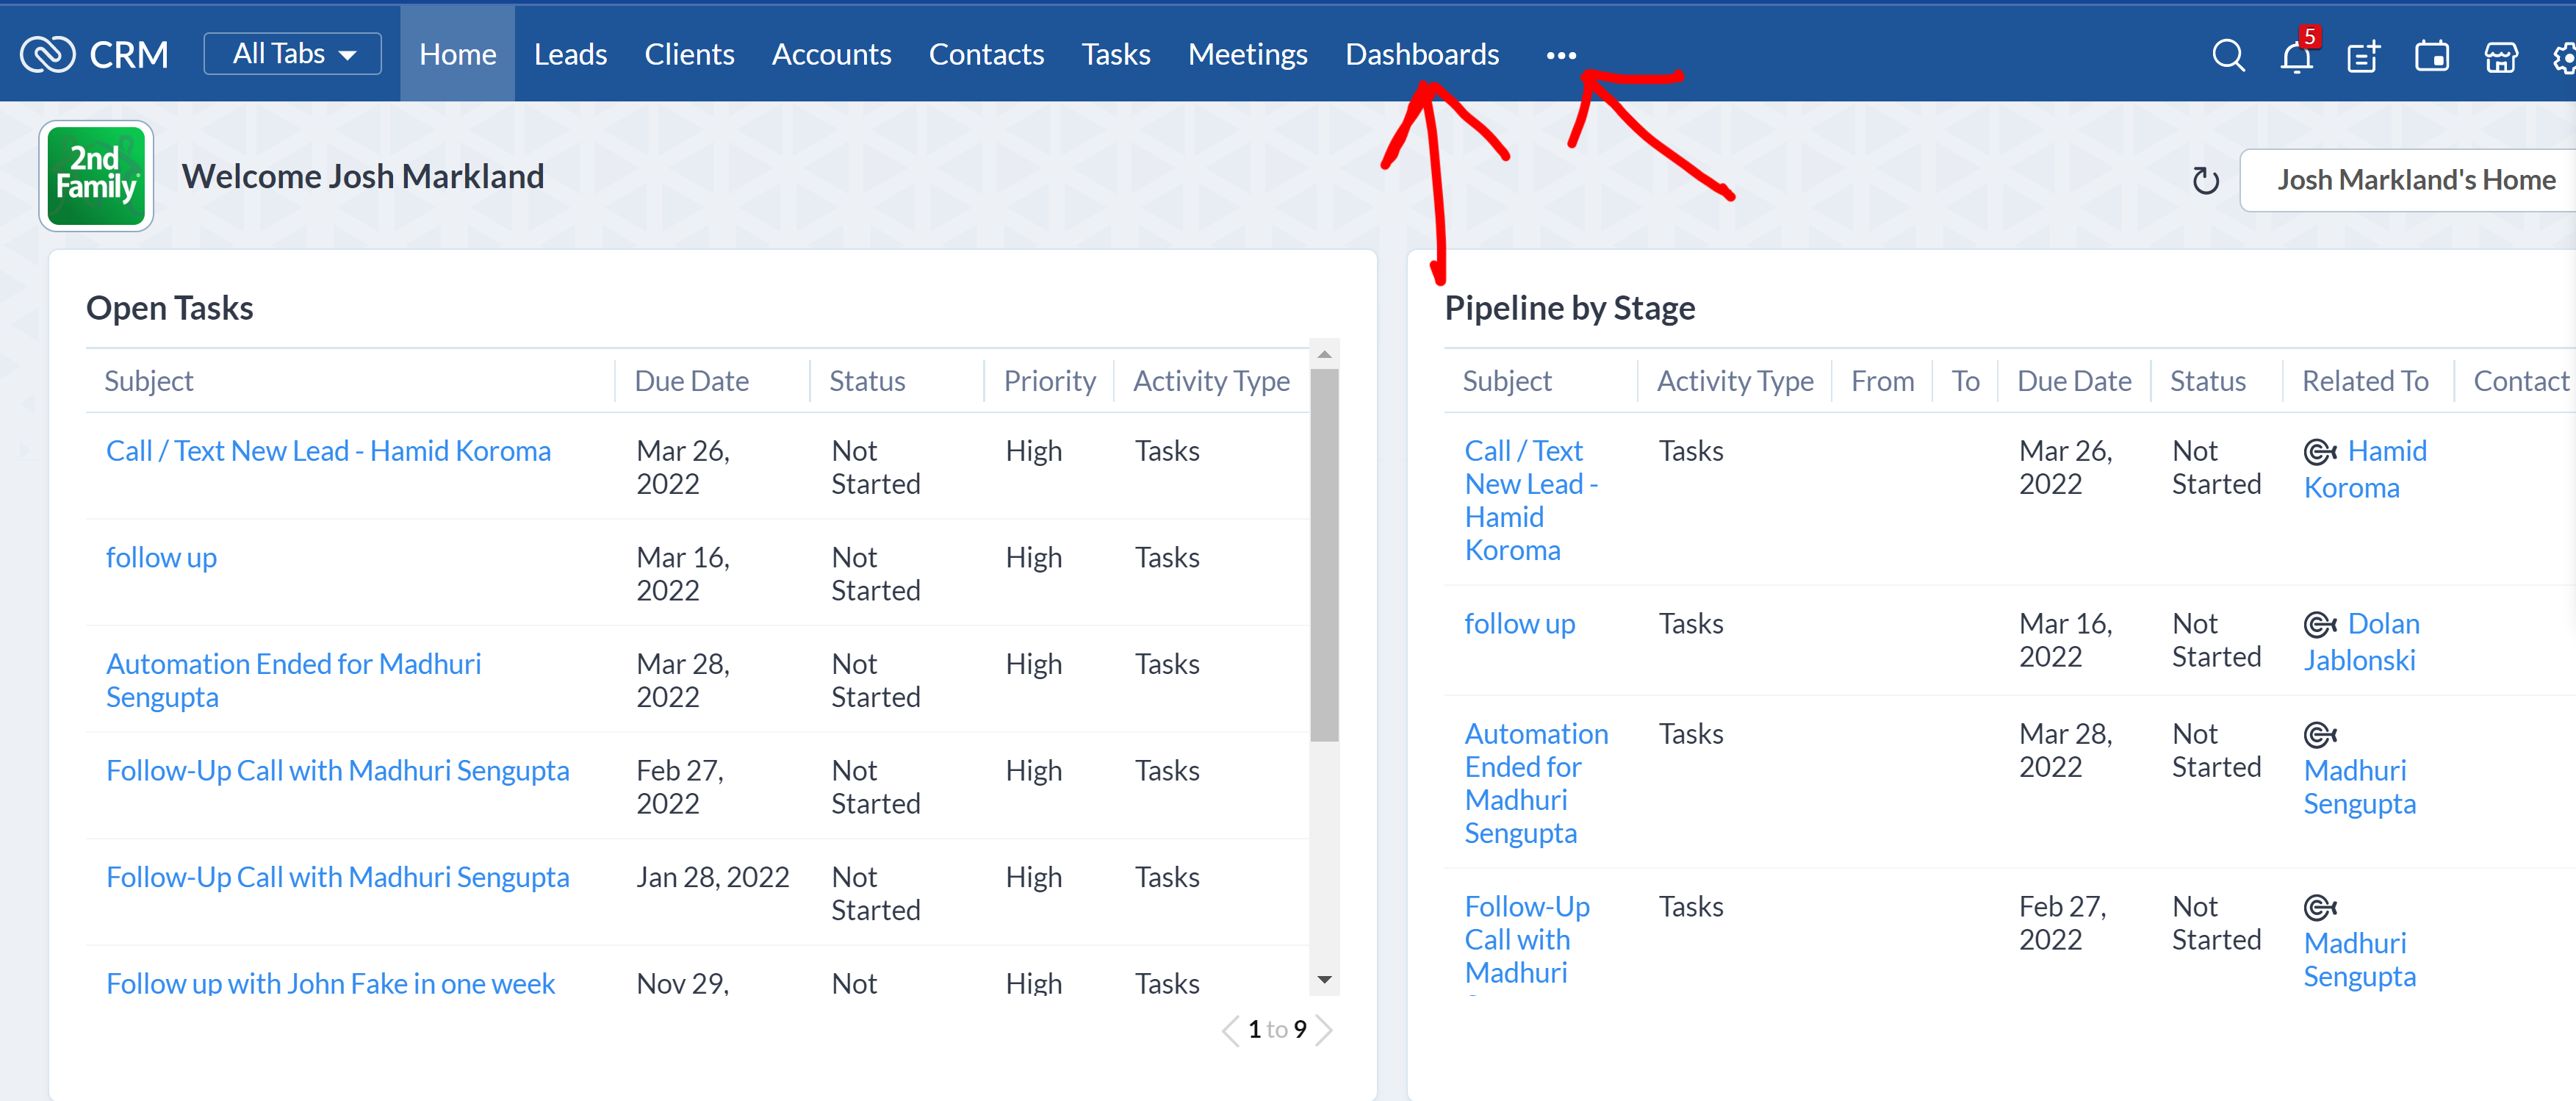
Task: Open the notifications bell icon
Action: 2295,57
